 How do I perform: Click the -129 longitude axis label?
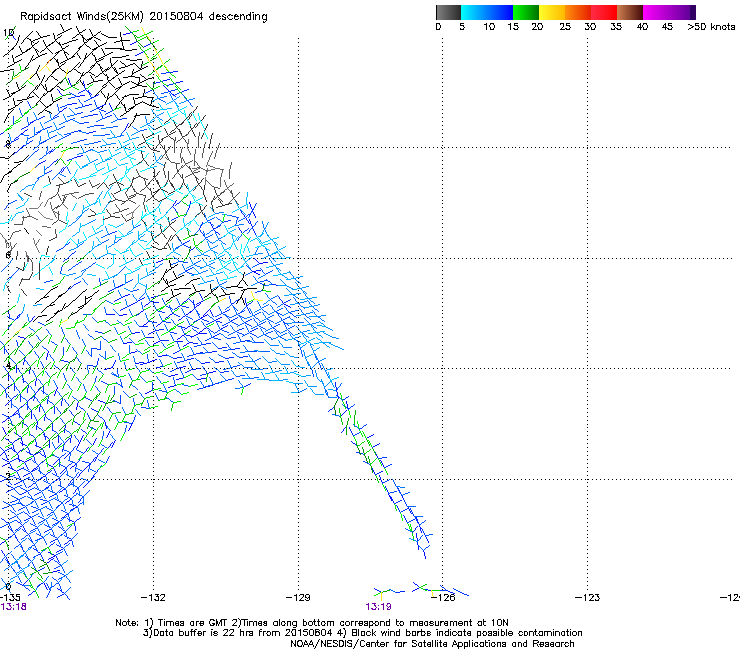[298, 598]
